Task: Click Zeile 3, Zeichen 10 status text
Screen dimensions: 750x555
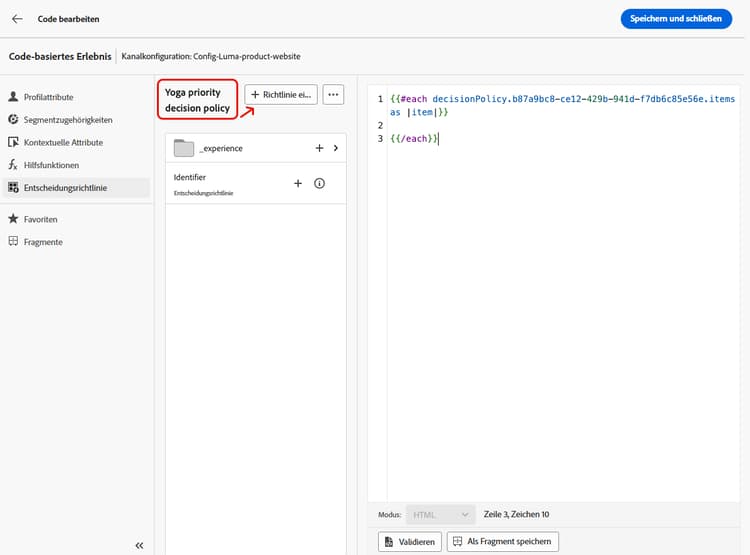Action: [517, 514]
